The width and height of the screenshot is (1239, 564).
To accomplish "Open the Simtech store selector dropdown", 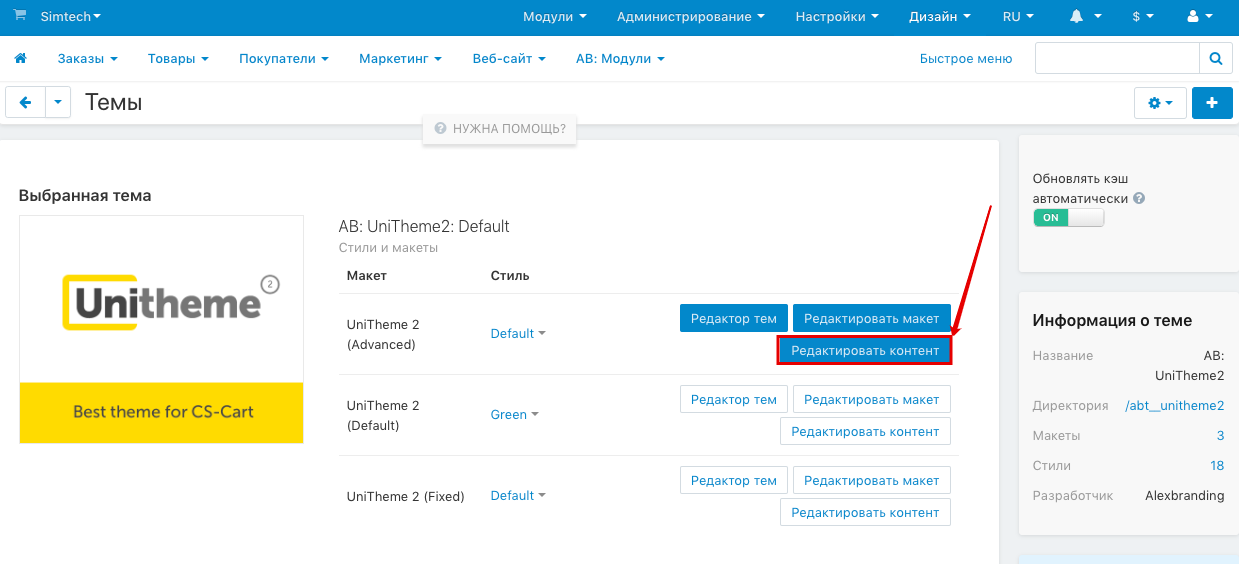I will [70, 17].
